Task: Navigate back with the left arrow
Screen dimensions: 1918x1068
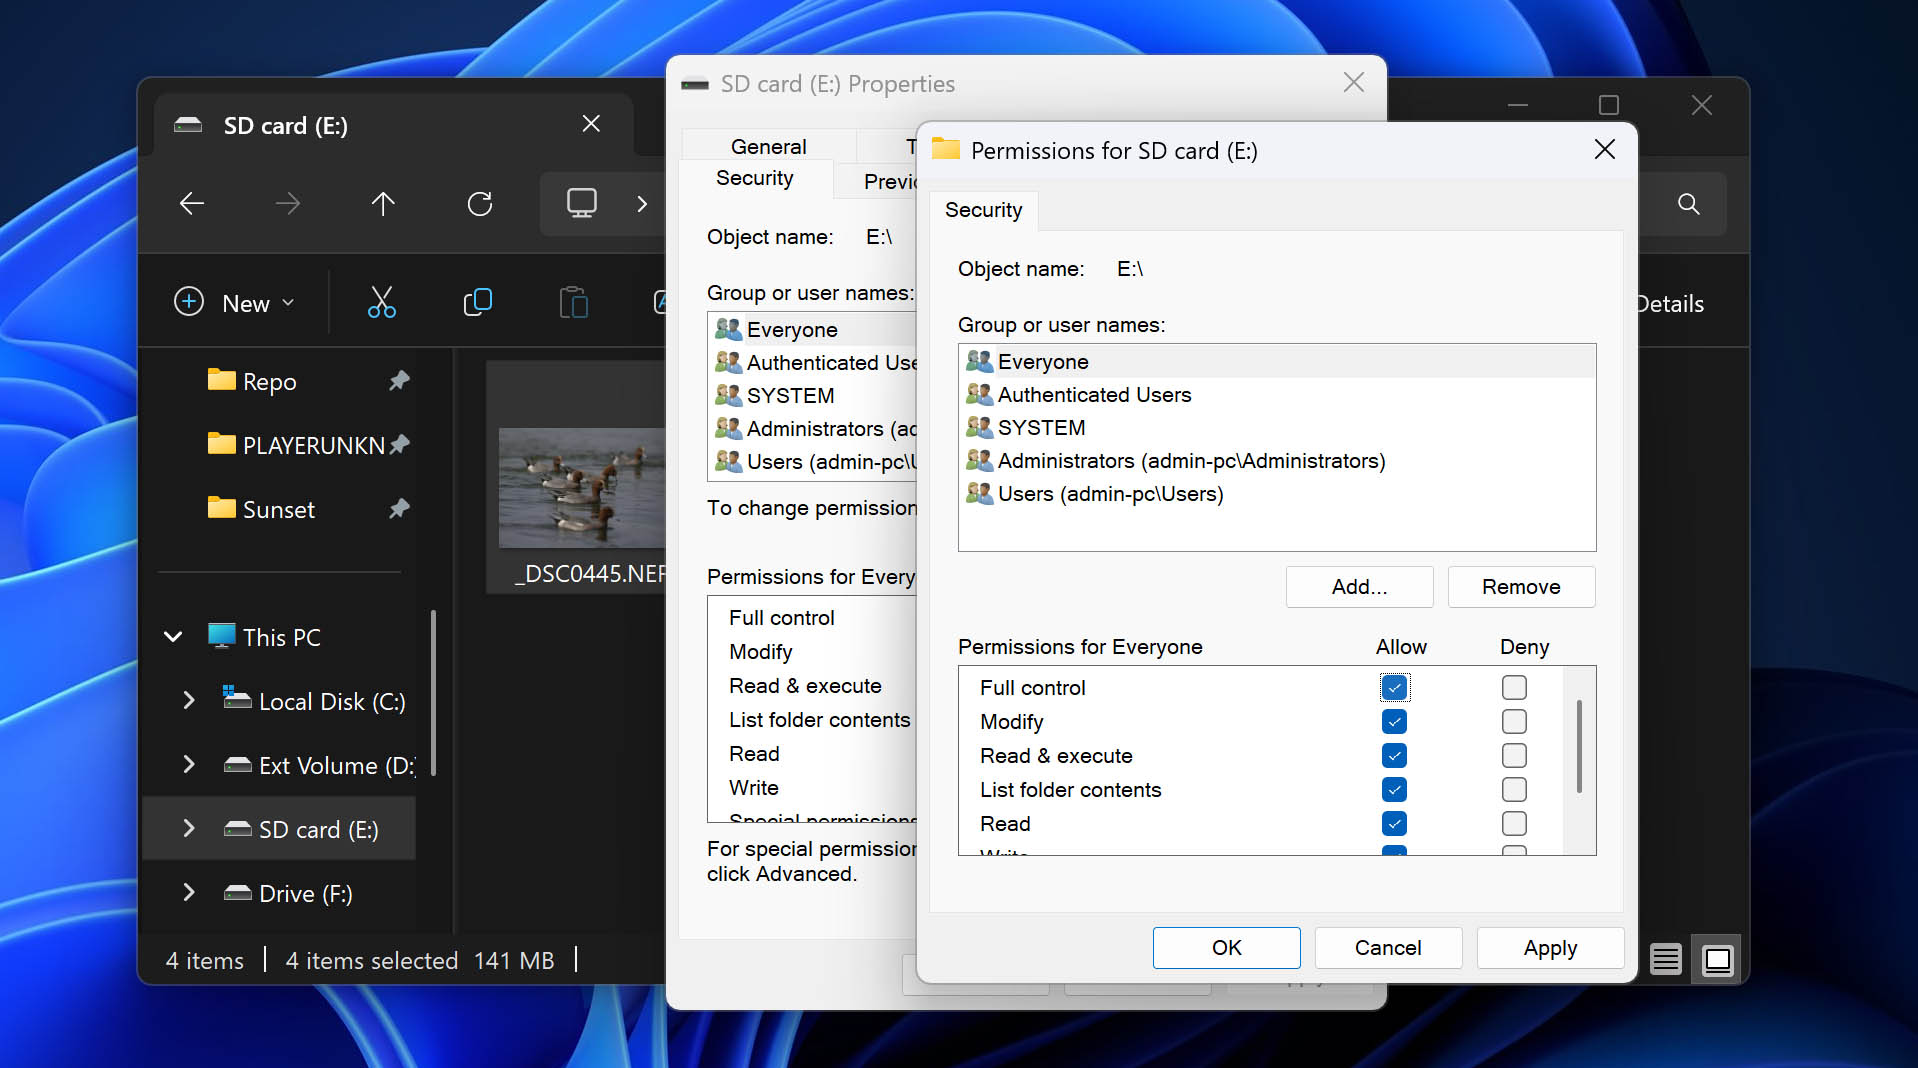Action: [x=192, y=204]
